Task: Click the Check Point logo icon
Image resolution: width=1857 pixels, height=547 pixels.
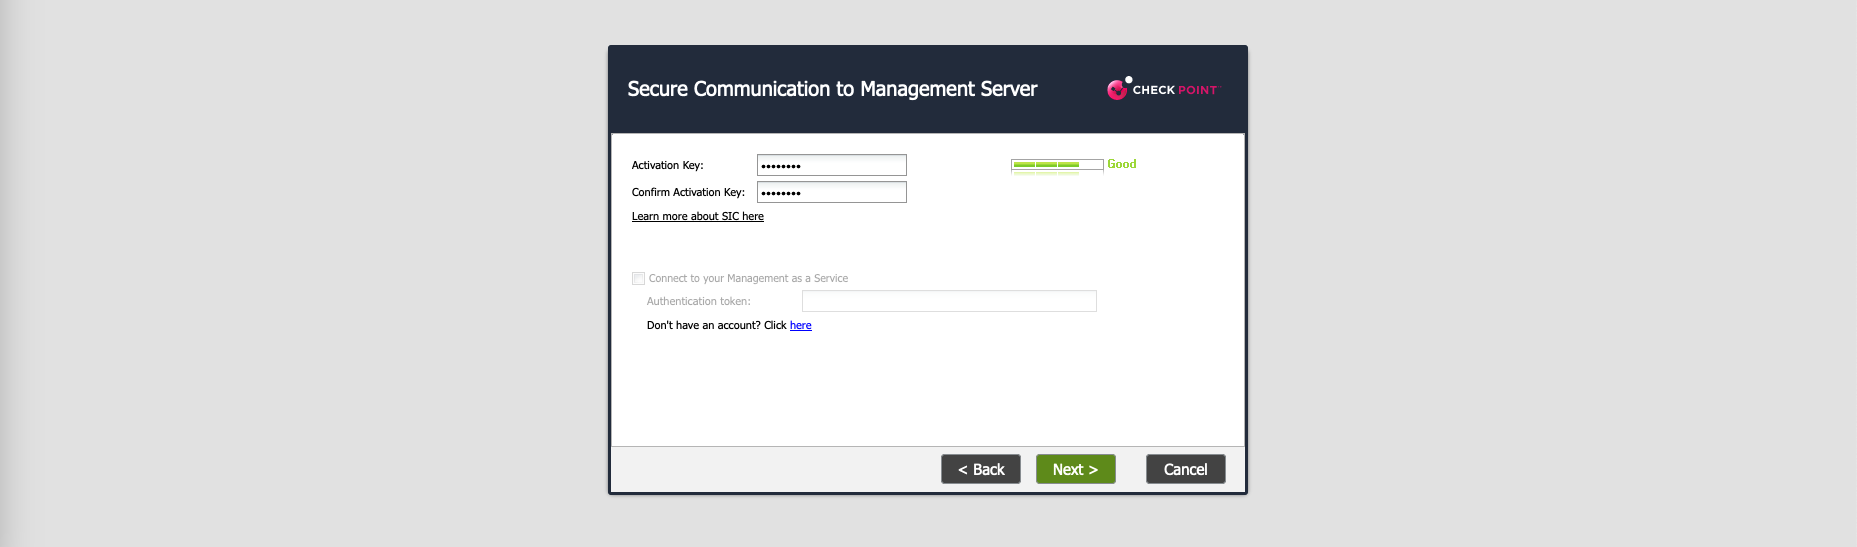Action: pyautogui.click(x=1117, y=89)
